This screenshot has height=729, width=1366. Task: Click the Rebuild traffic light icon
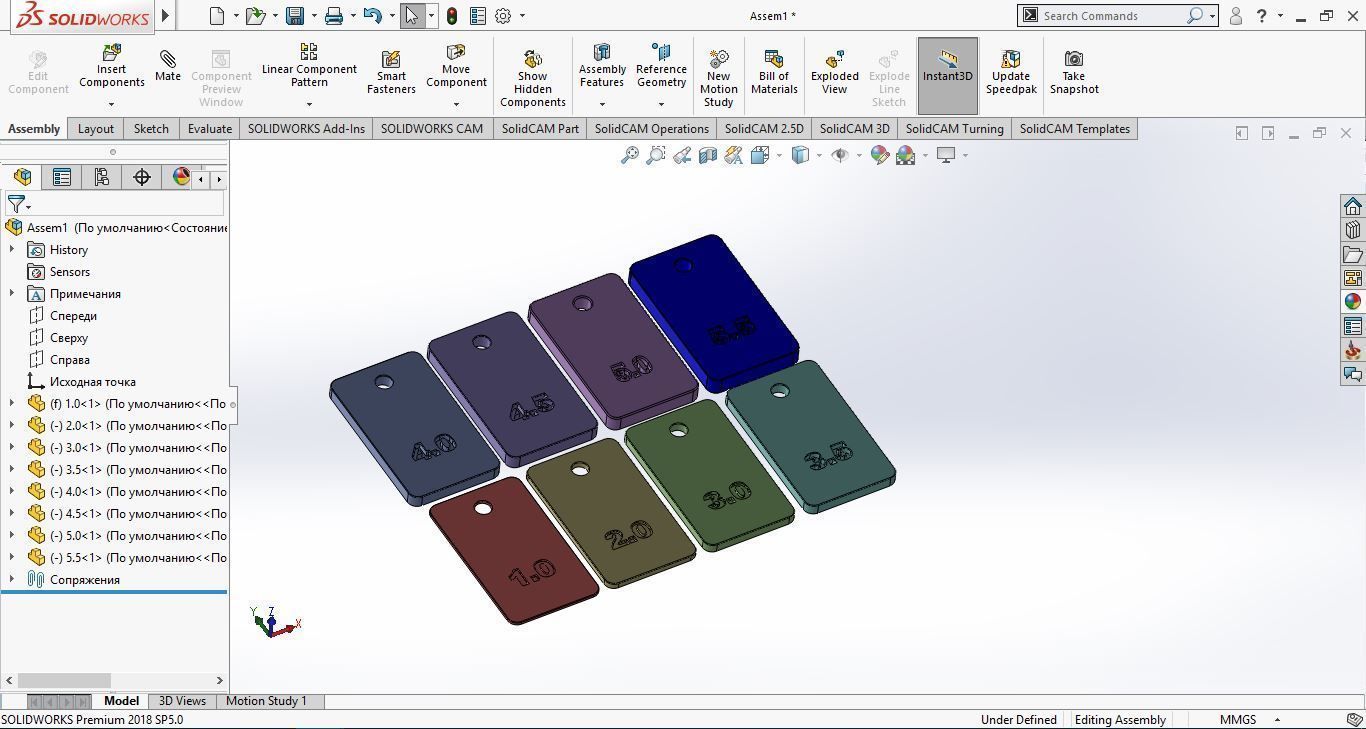[x=452, y=16]
